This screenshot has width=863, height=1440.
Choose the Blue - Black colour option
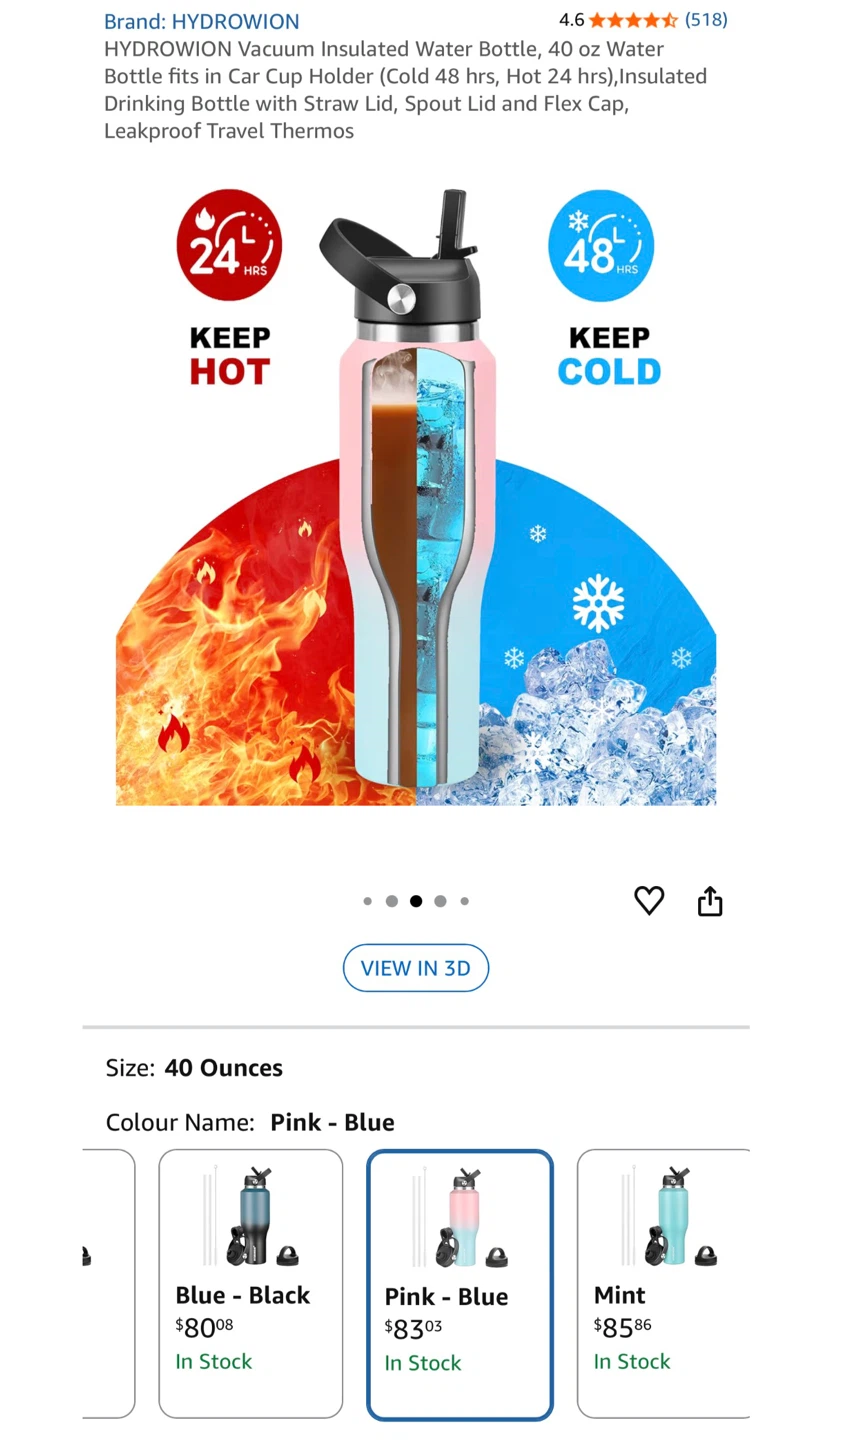pos(251,1284)
